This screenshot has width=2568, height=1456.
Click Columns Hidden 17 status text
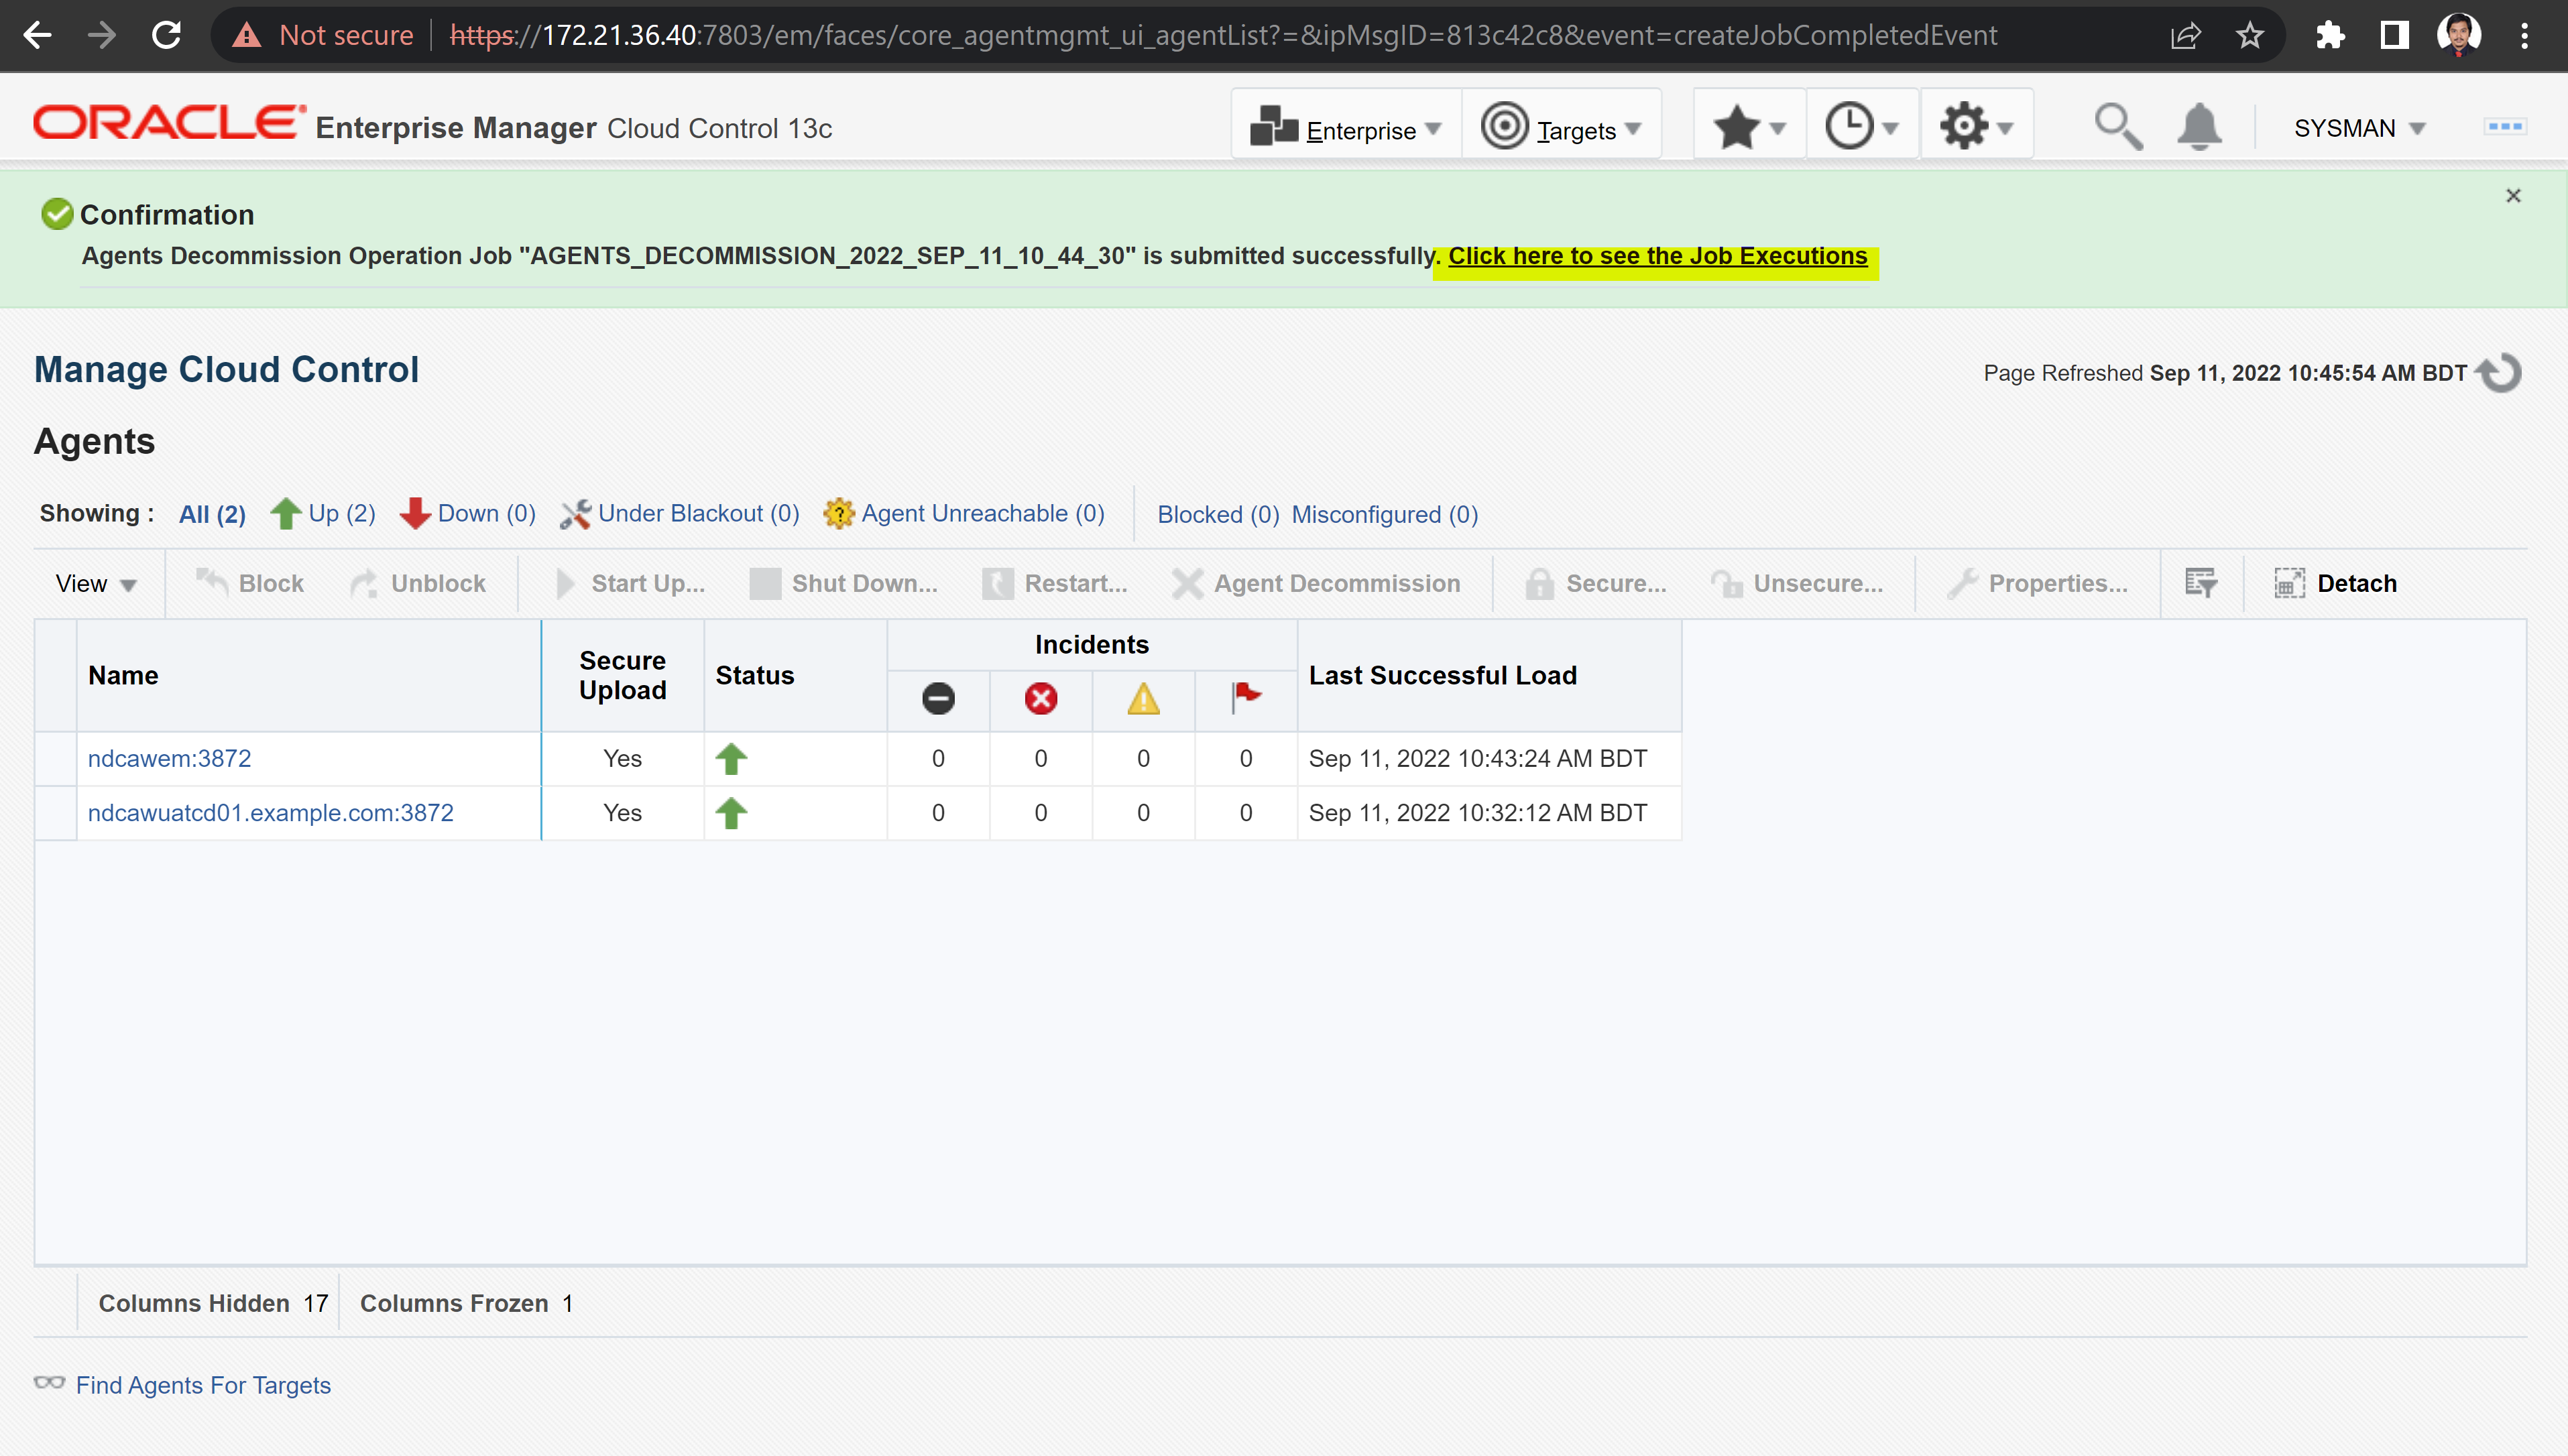[x=213, y=1304]
